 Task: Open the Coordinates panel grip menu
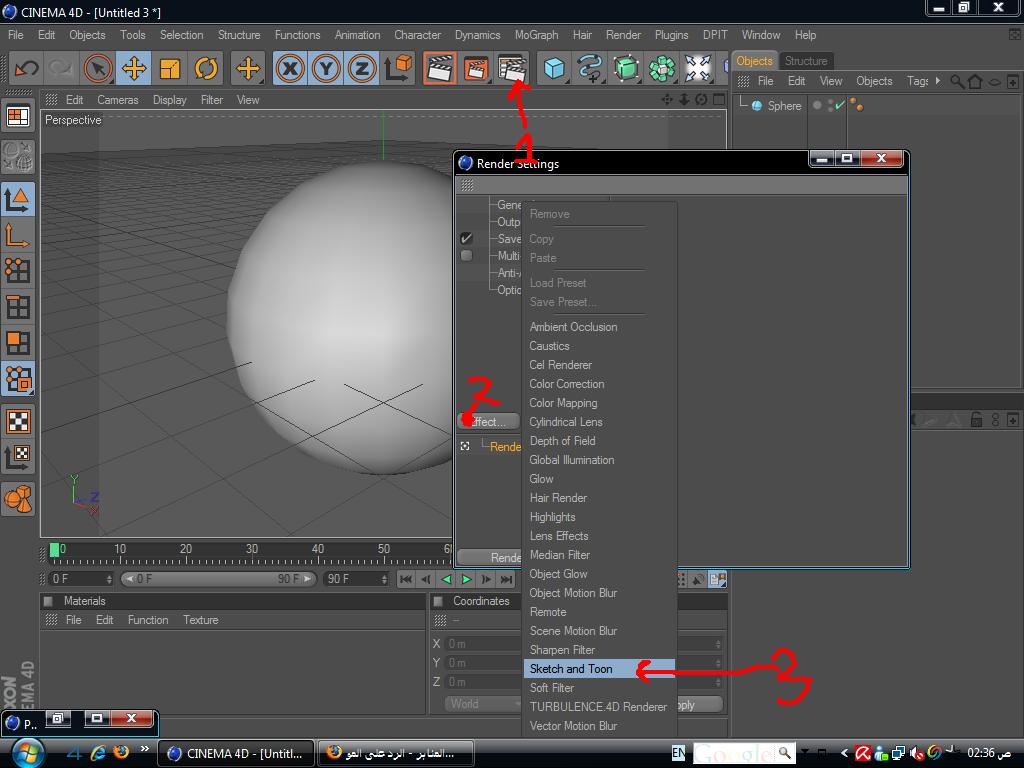point(441,620)
